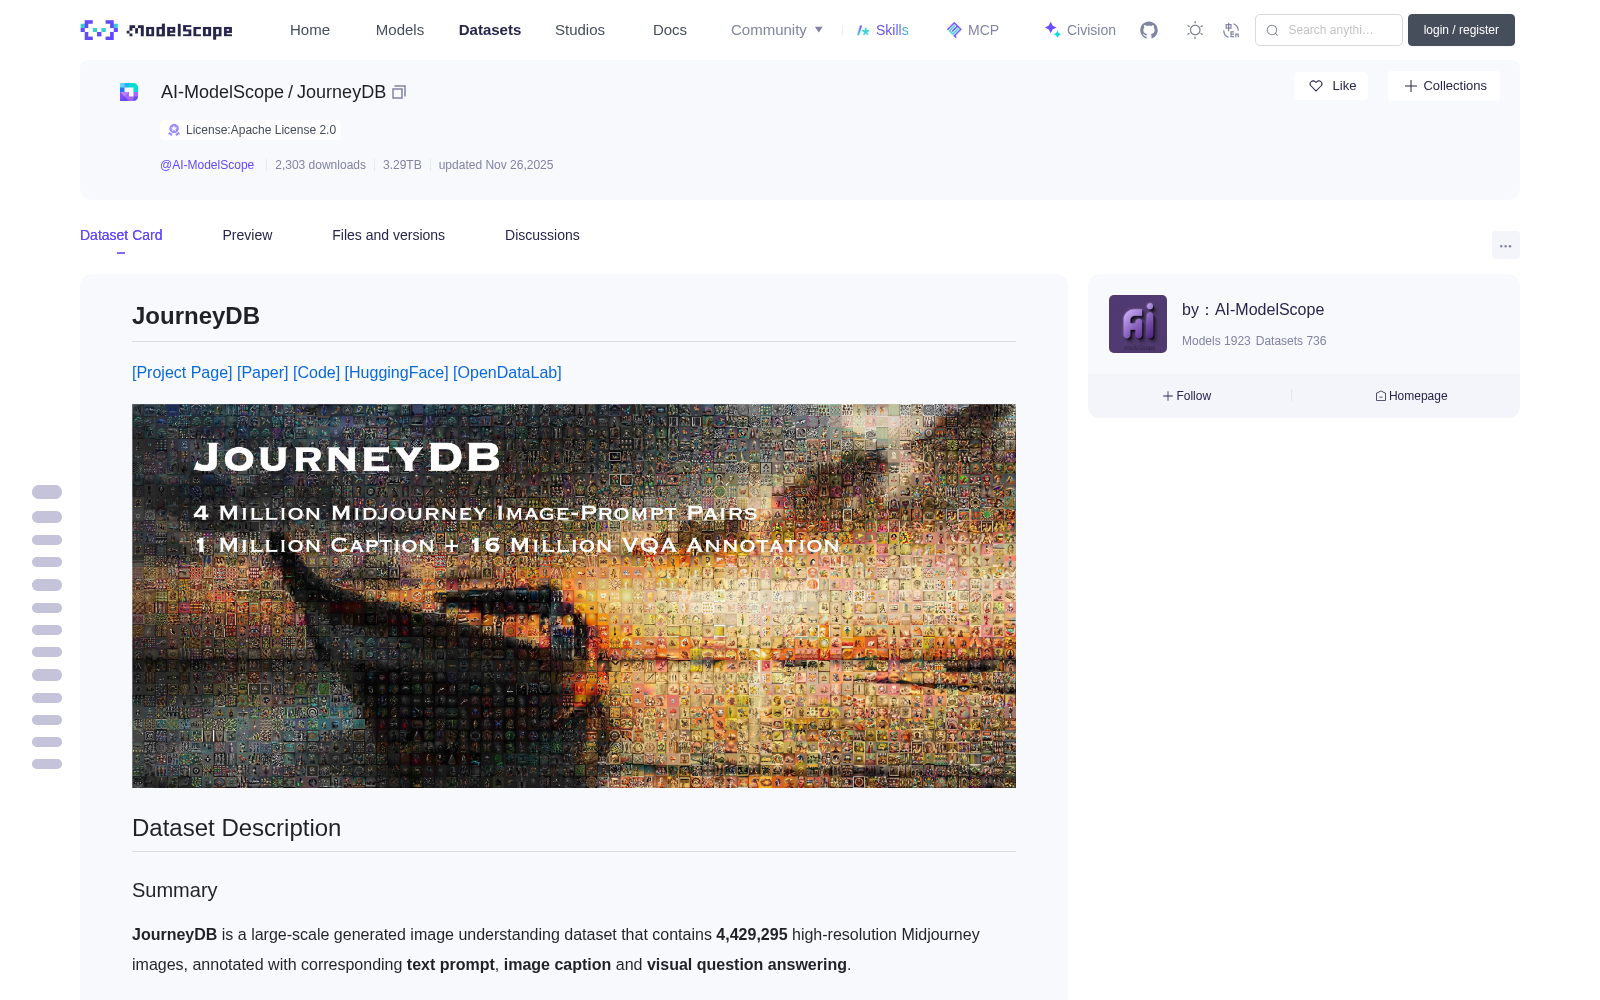This screenshot has height=1000, width=1600.
Task: Copy dataset name with the copy icon
Action: pos(399,92)
